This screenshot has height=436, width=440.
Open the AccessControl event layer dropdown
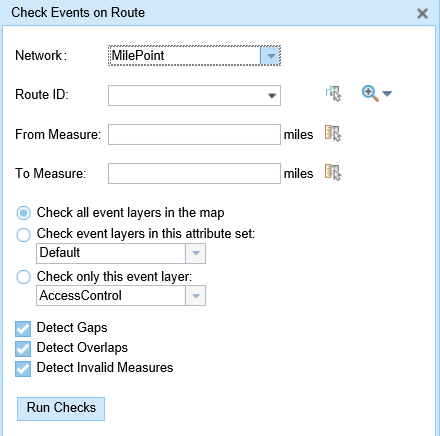click(196, 295)
